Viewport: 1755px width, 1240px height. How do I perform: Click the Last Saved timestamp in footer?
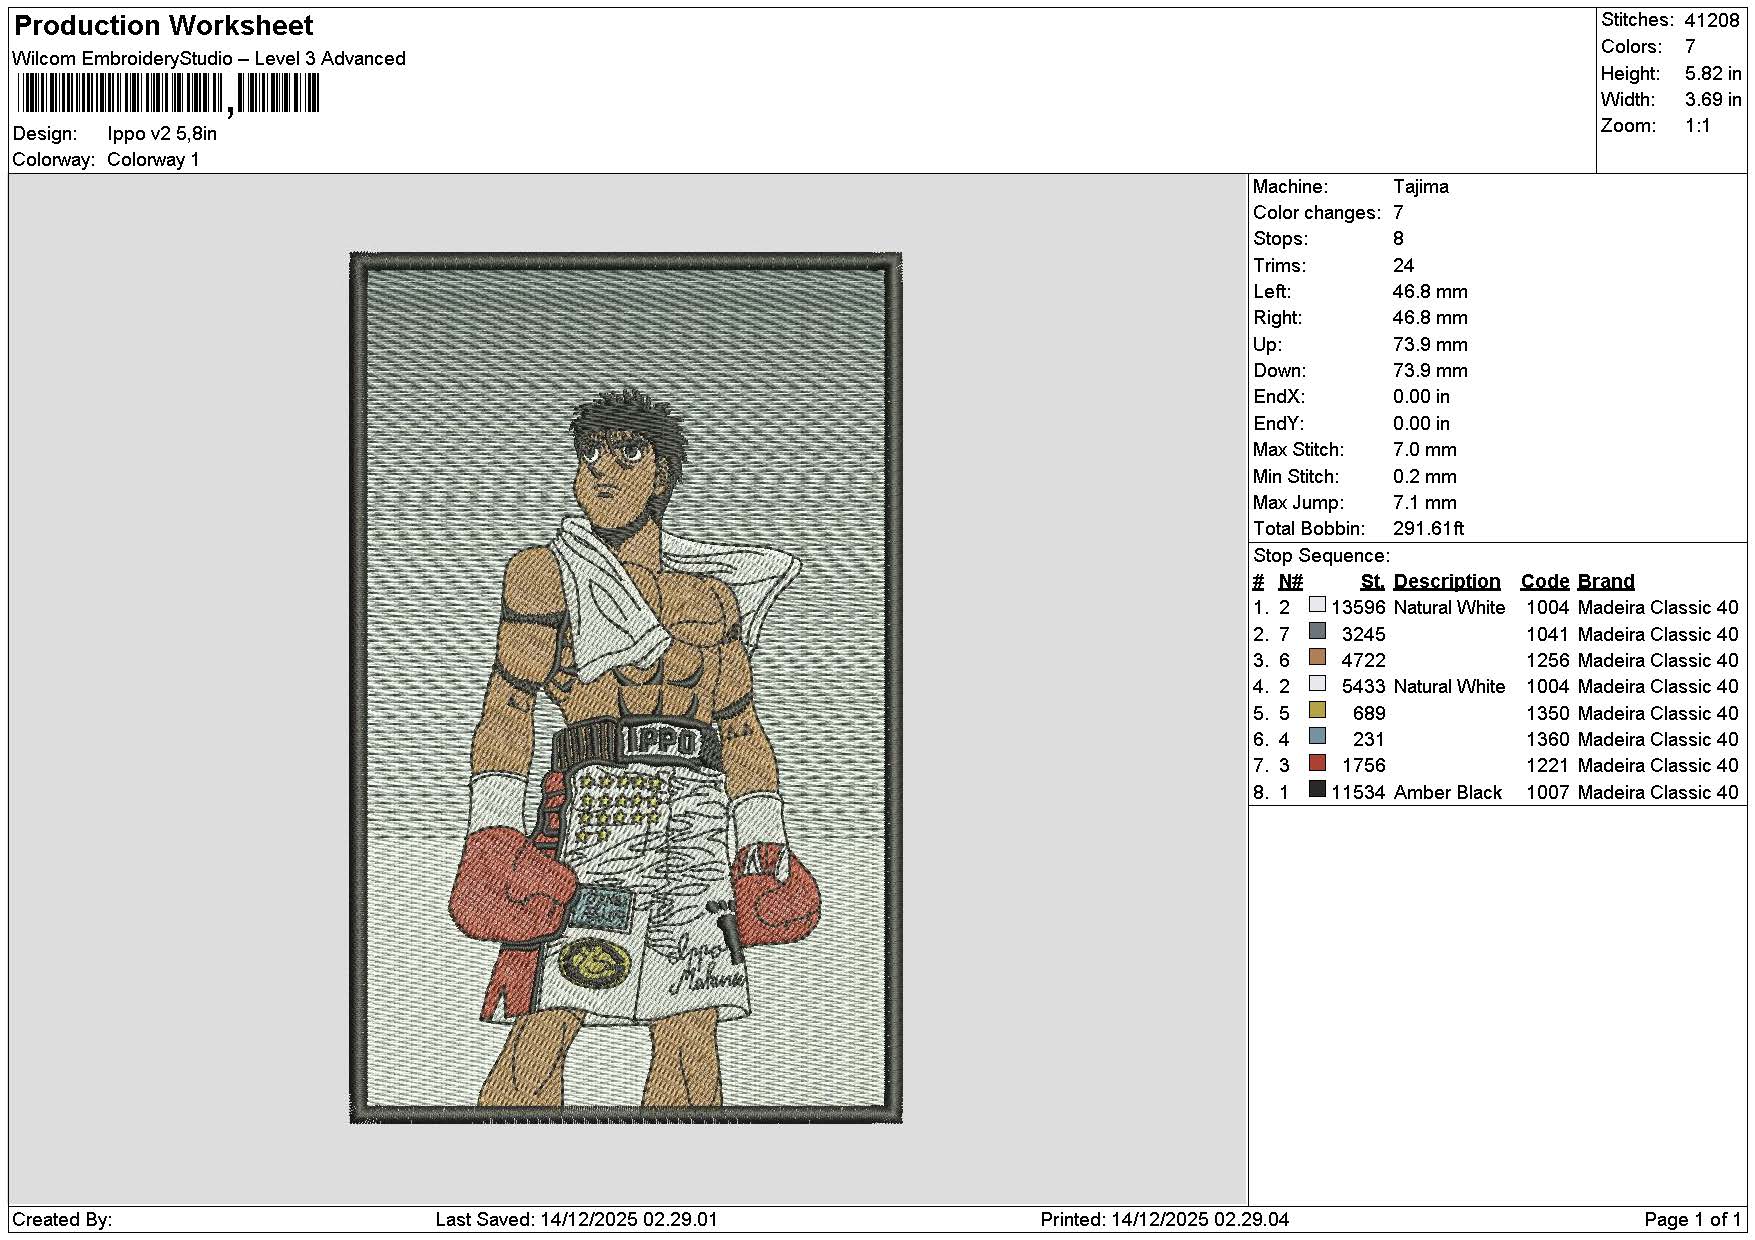pos(576,1219)
